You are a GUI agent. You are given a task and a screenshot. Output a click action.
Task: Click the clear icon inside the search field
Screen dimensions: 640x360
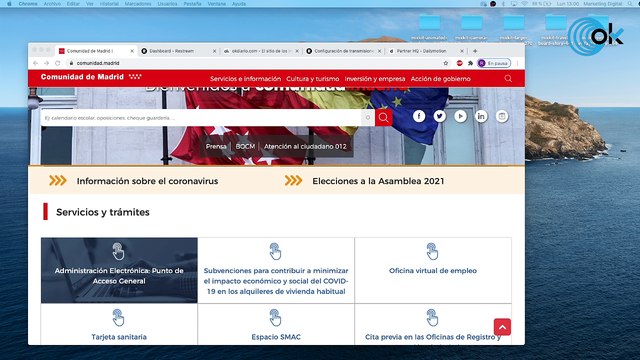[368, 118]
